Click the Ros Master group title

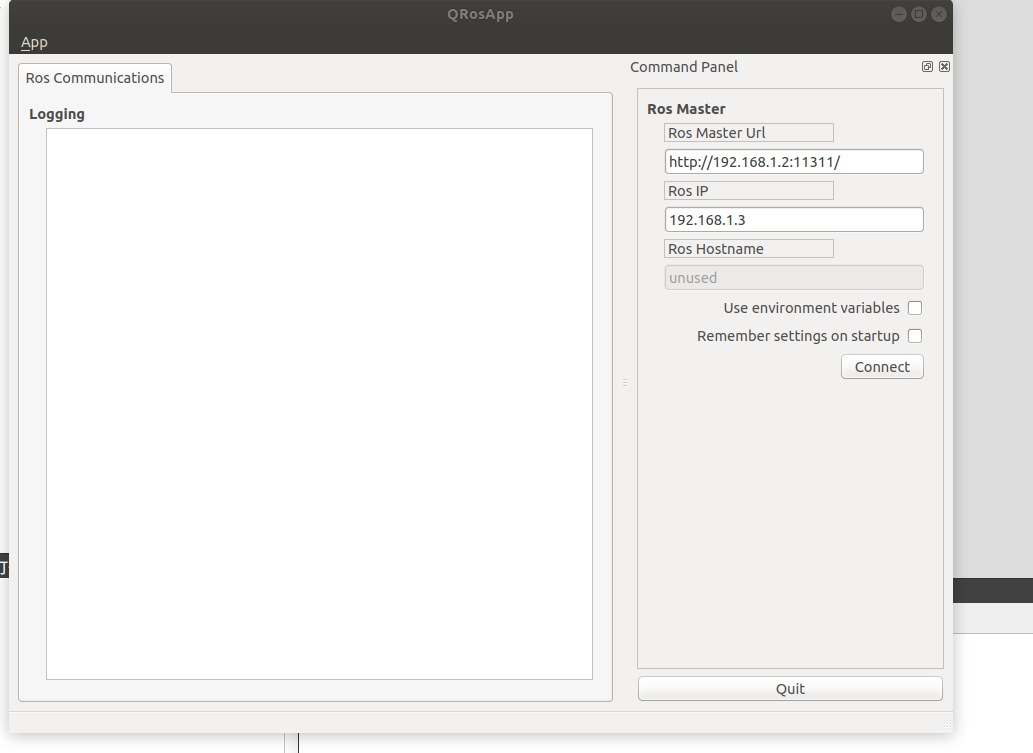point(686,109)
